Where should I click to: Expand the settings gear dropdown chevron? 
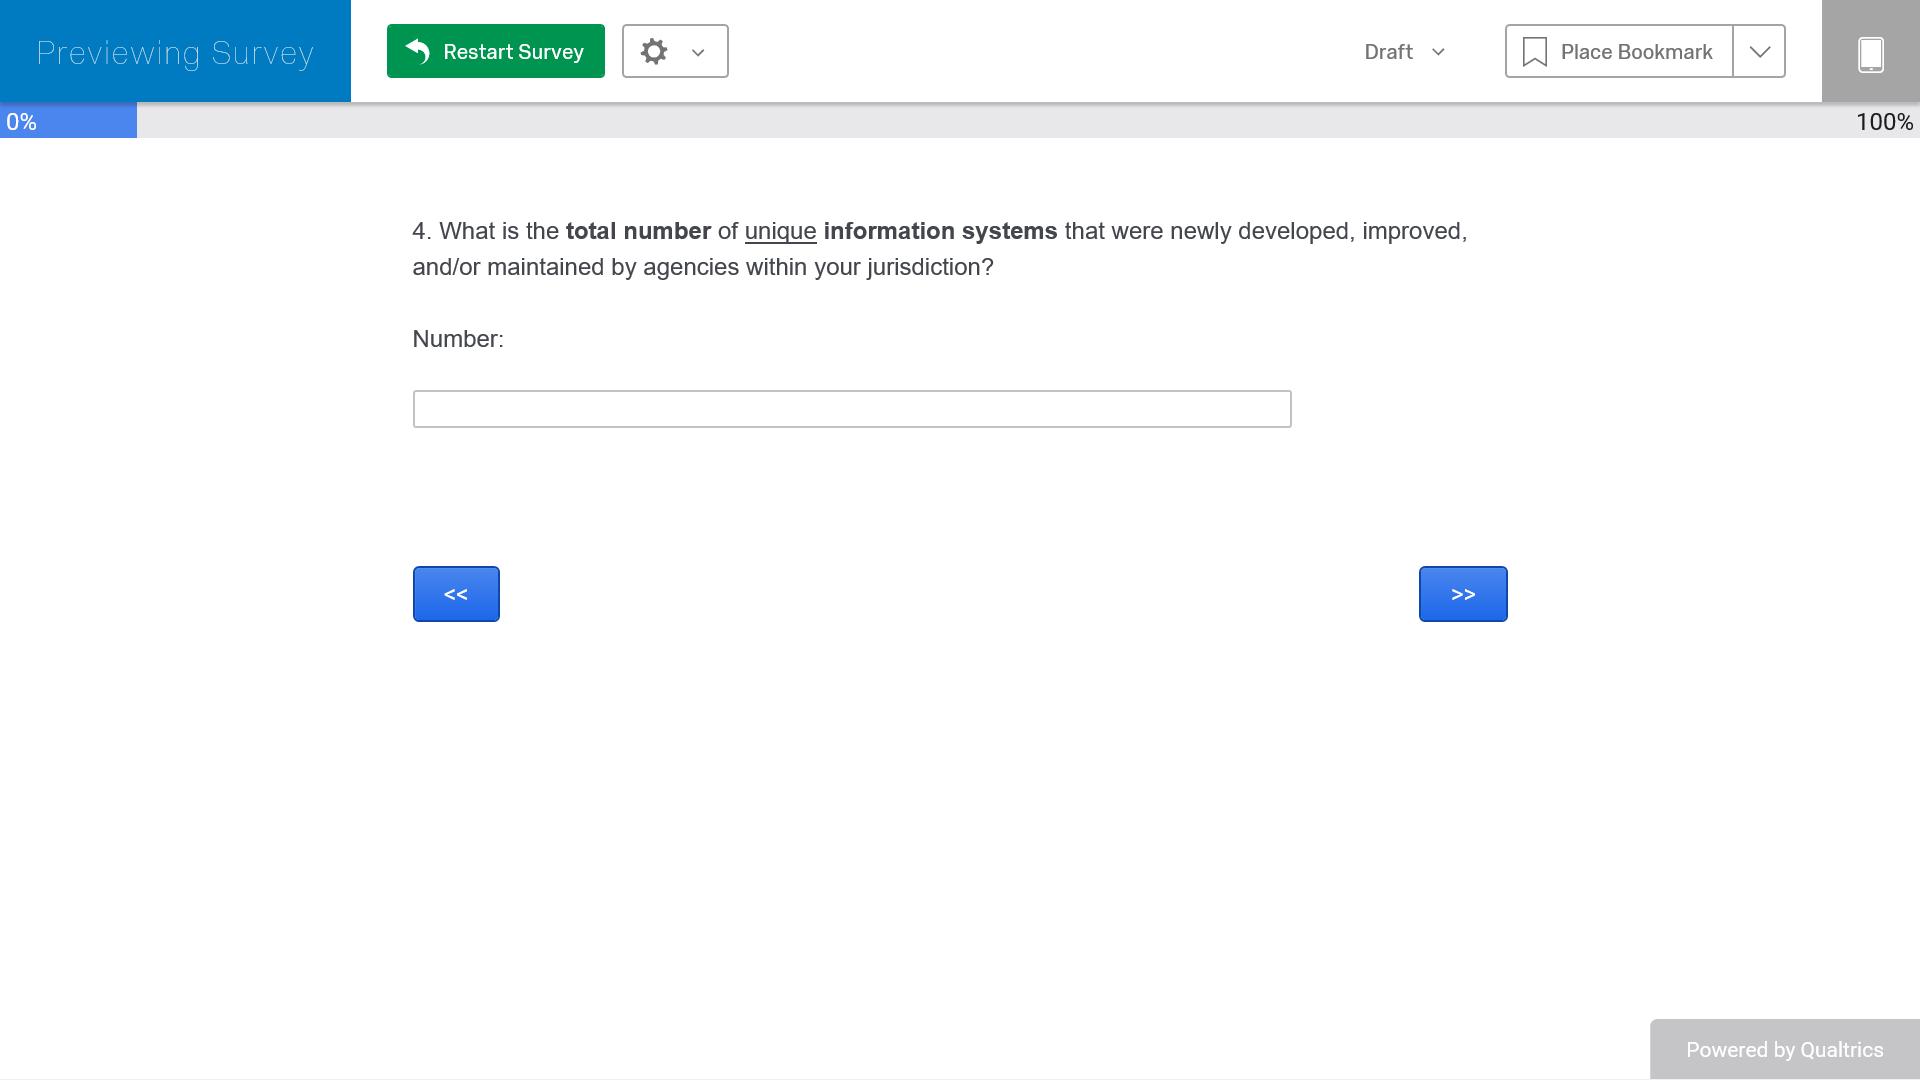pyautogui.click(x=698, y=53)
